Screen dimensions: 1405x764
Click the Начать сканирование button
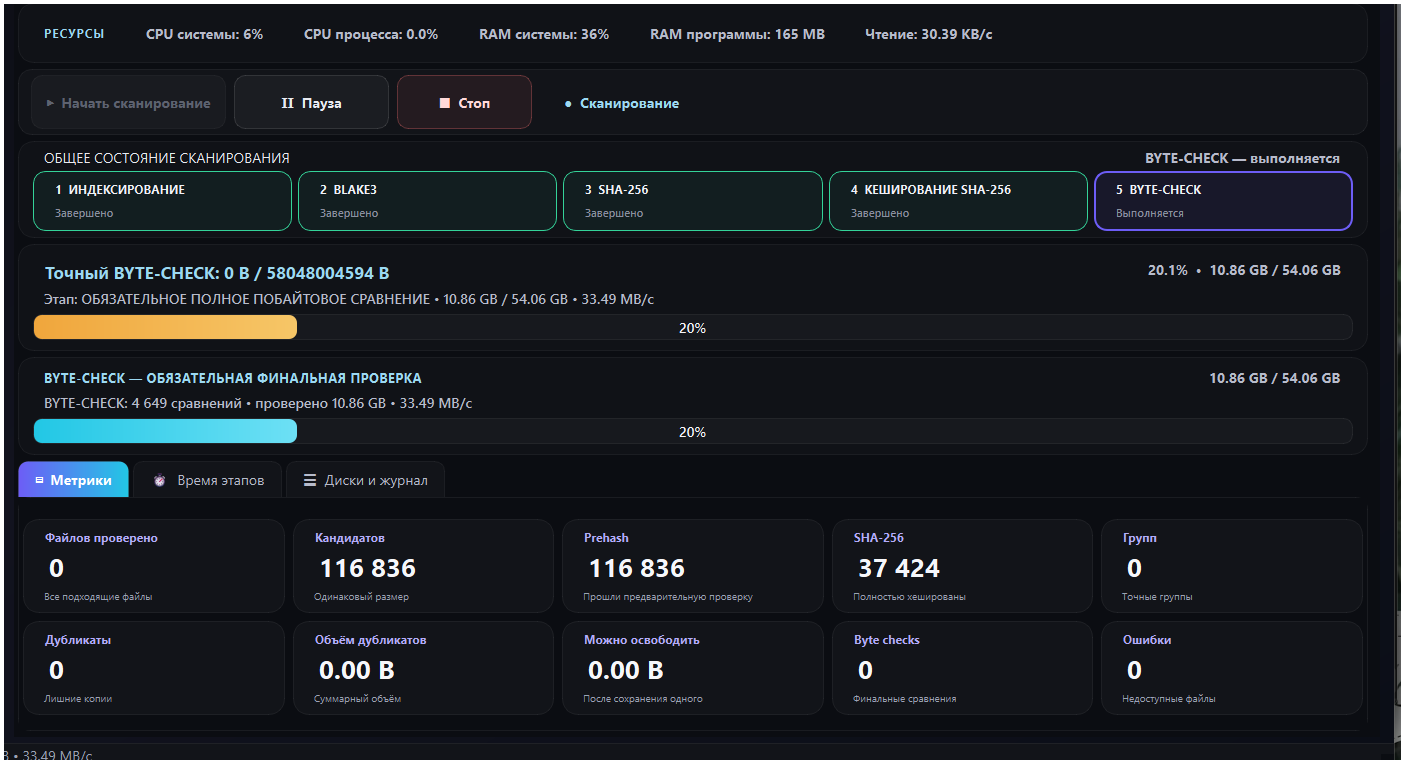coord(128,103)
